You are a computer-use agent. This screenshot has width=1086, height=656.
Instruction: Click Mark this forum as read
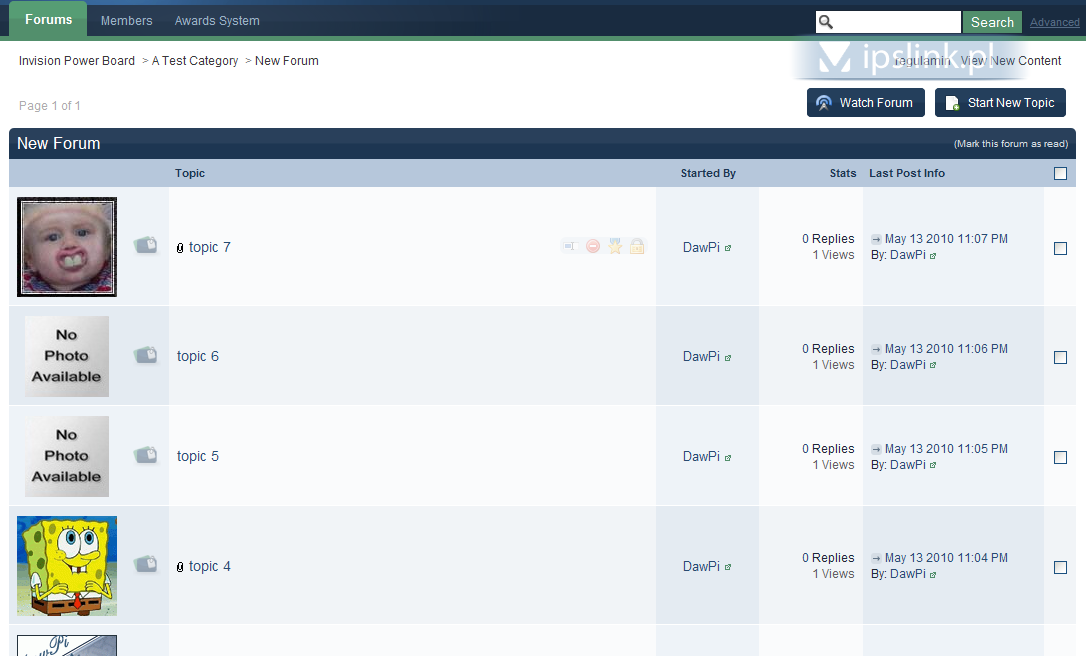1011,144
